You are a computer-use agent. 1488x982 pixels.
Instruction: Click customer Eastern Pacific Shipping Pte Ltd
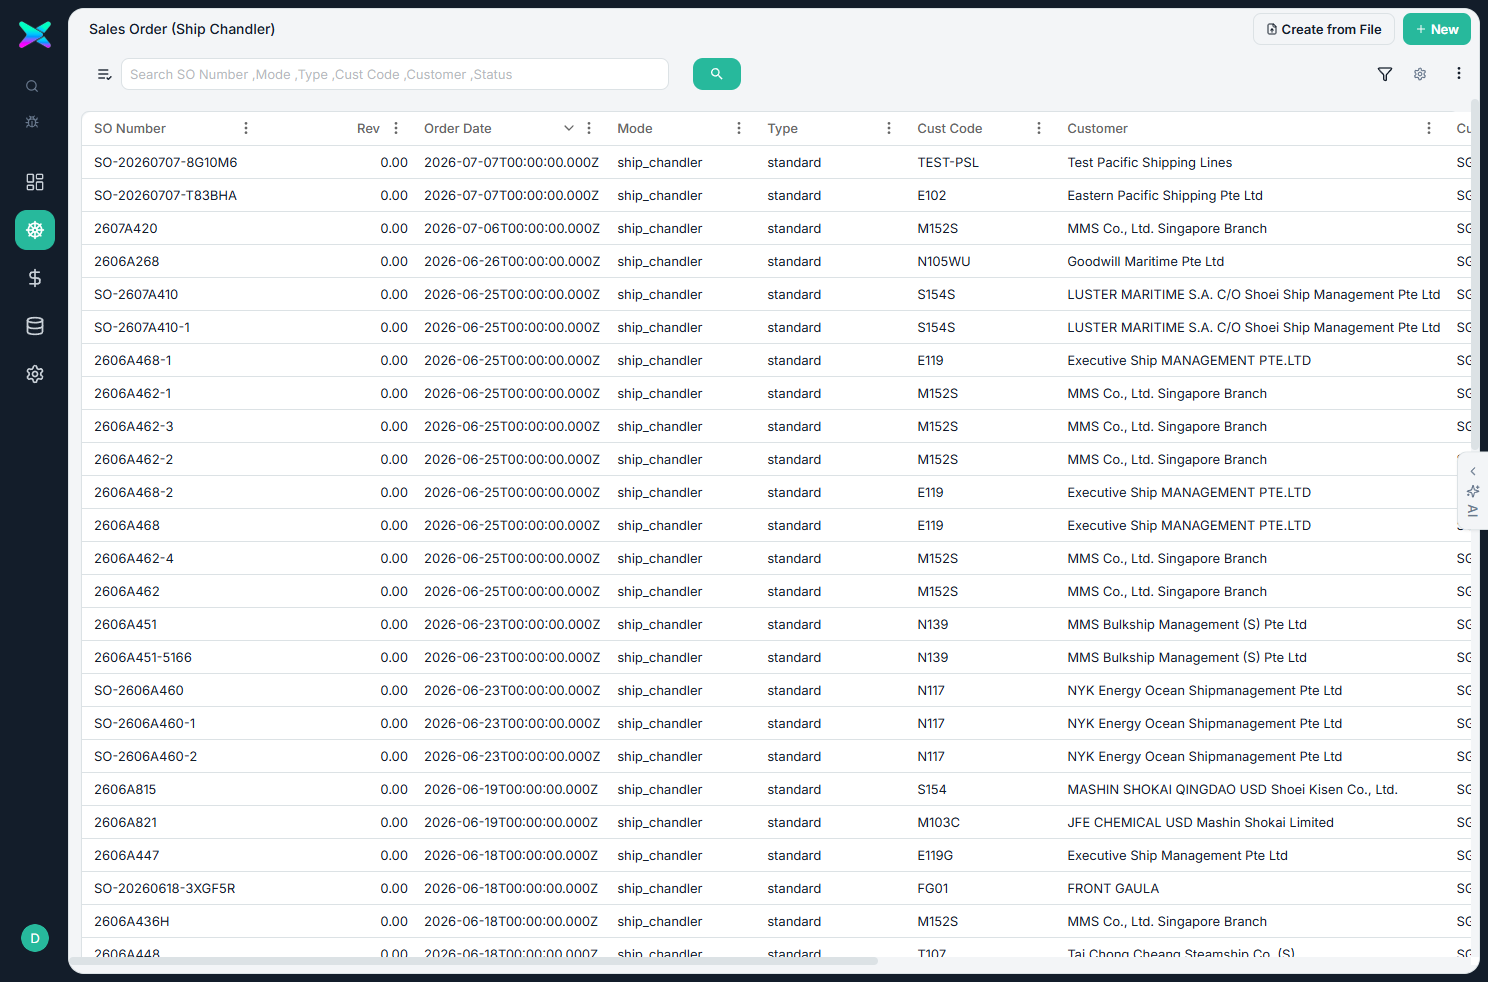1165,195
